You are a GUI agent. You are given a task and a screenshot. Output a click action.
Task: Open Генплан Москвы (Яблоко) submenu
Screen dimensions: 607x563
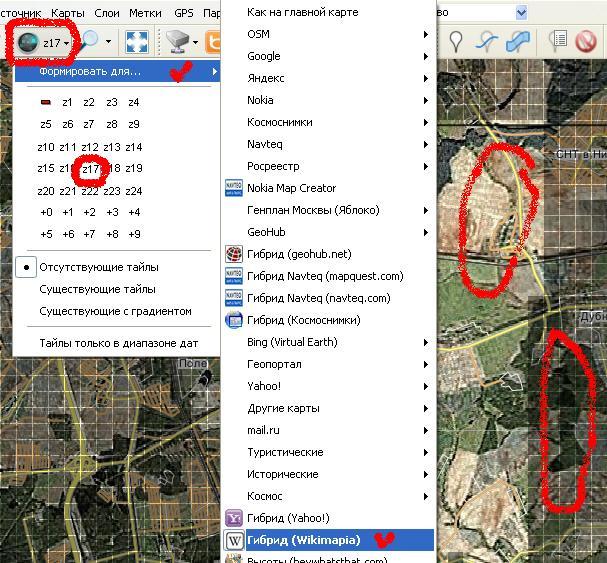329,210
